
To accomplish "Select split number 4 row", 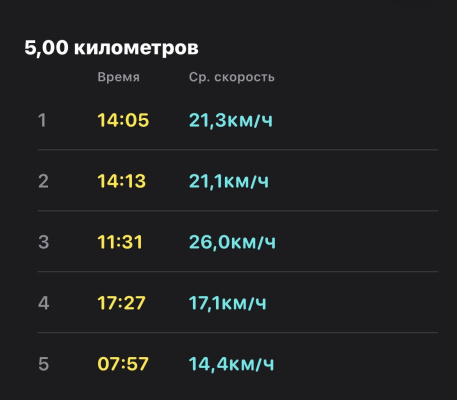I will (238, 302).
